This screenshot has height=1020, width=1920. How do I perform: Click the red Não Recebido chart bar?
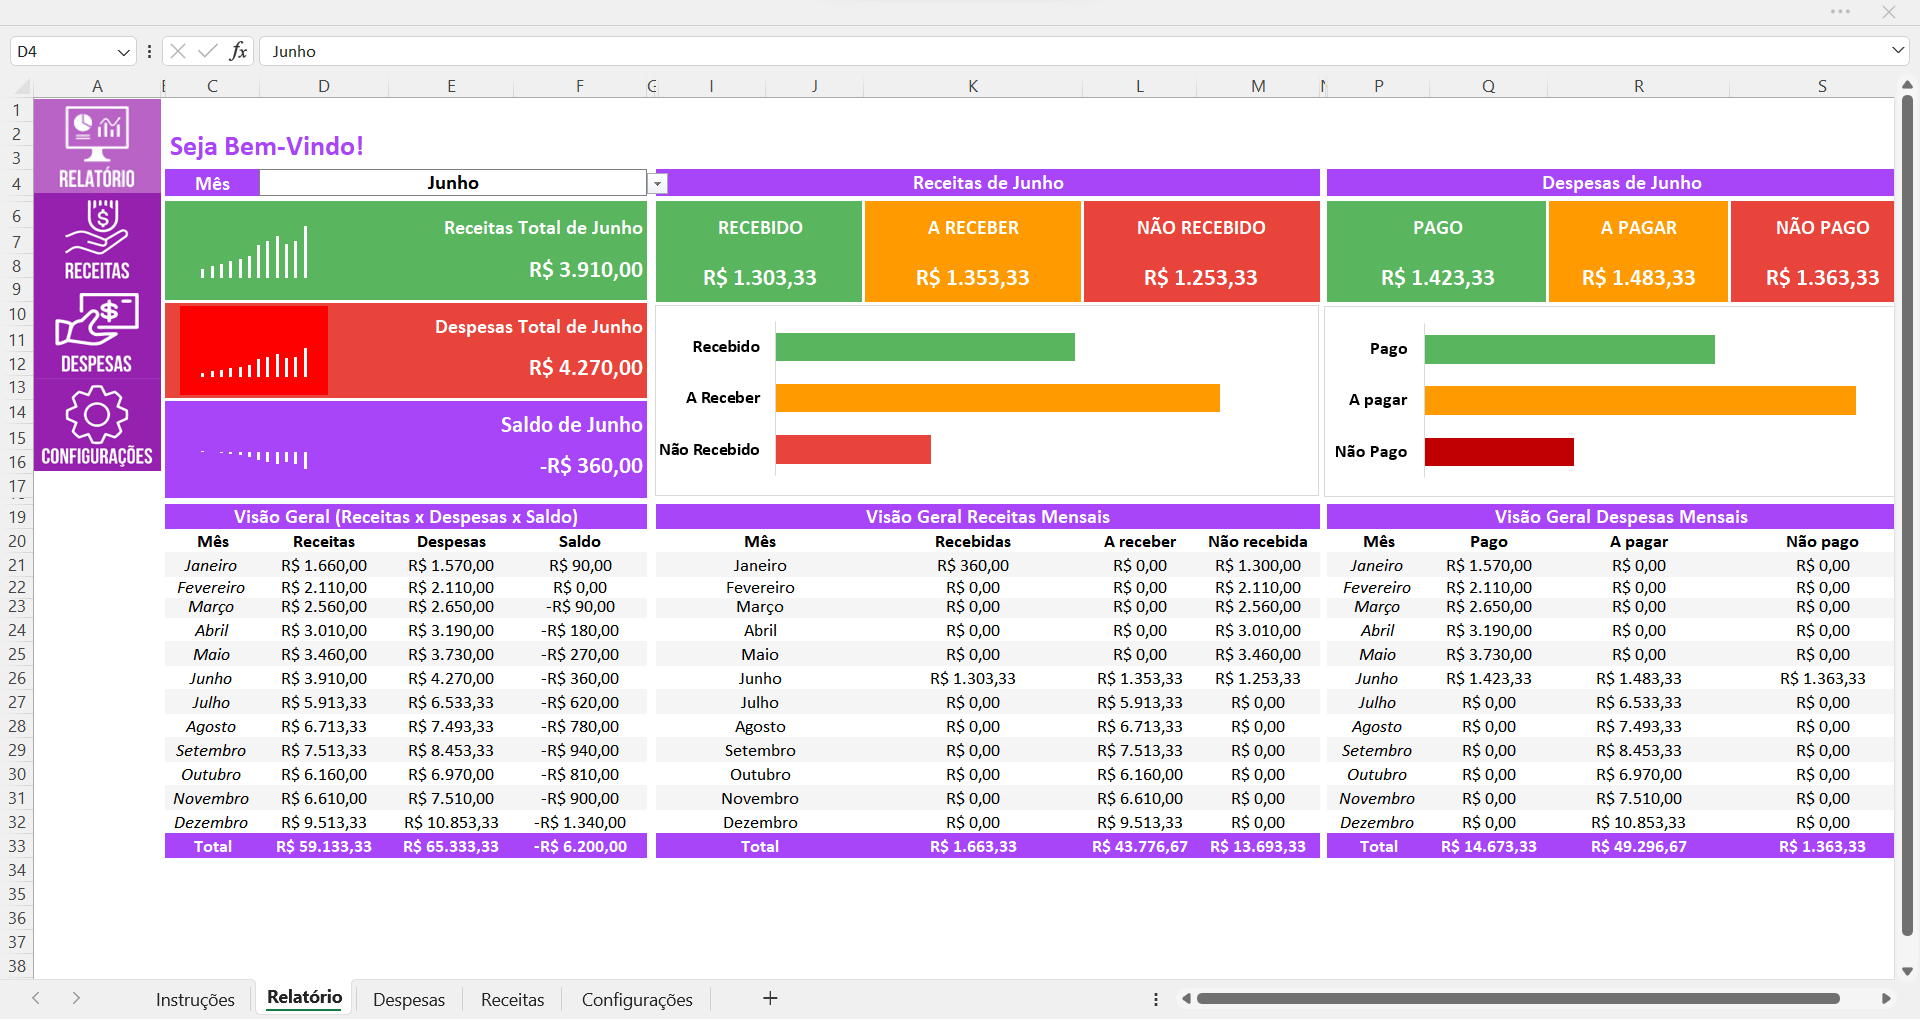(853, 450)
